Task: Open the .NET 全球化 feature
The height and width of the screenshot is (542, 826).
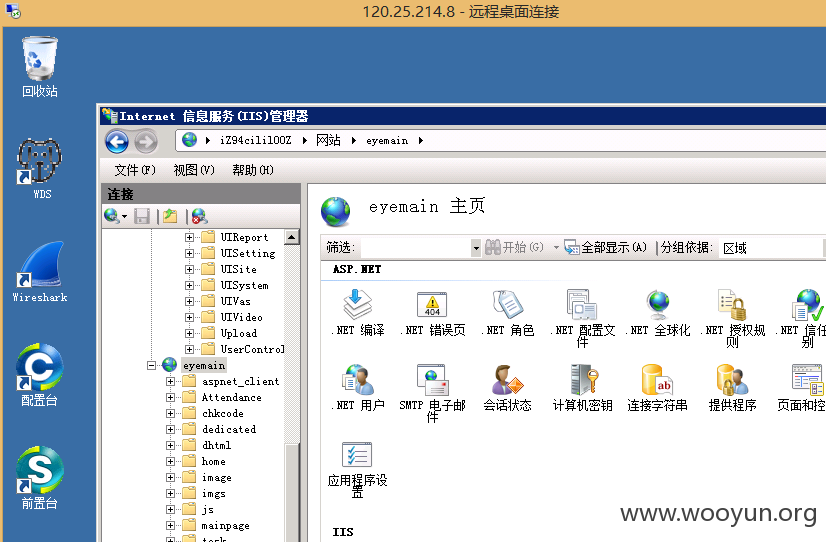Action: pyautogui.click(x=657, y=313)
